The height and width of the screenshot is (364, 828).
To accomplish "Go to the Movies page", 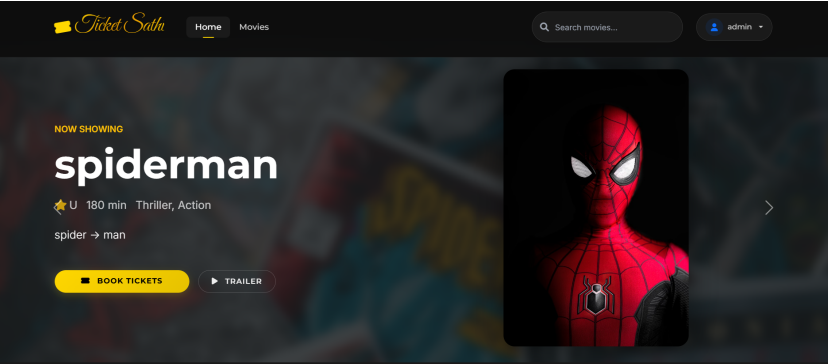I will click(x=254, y=27).
